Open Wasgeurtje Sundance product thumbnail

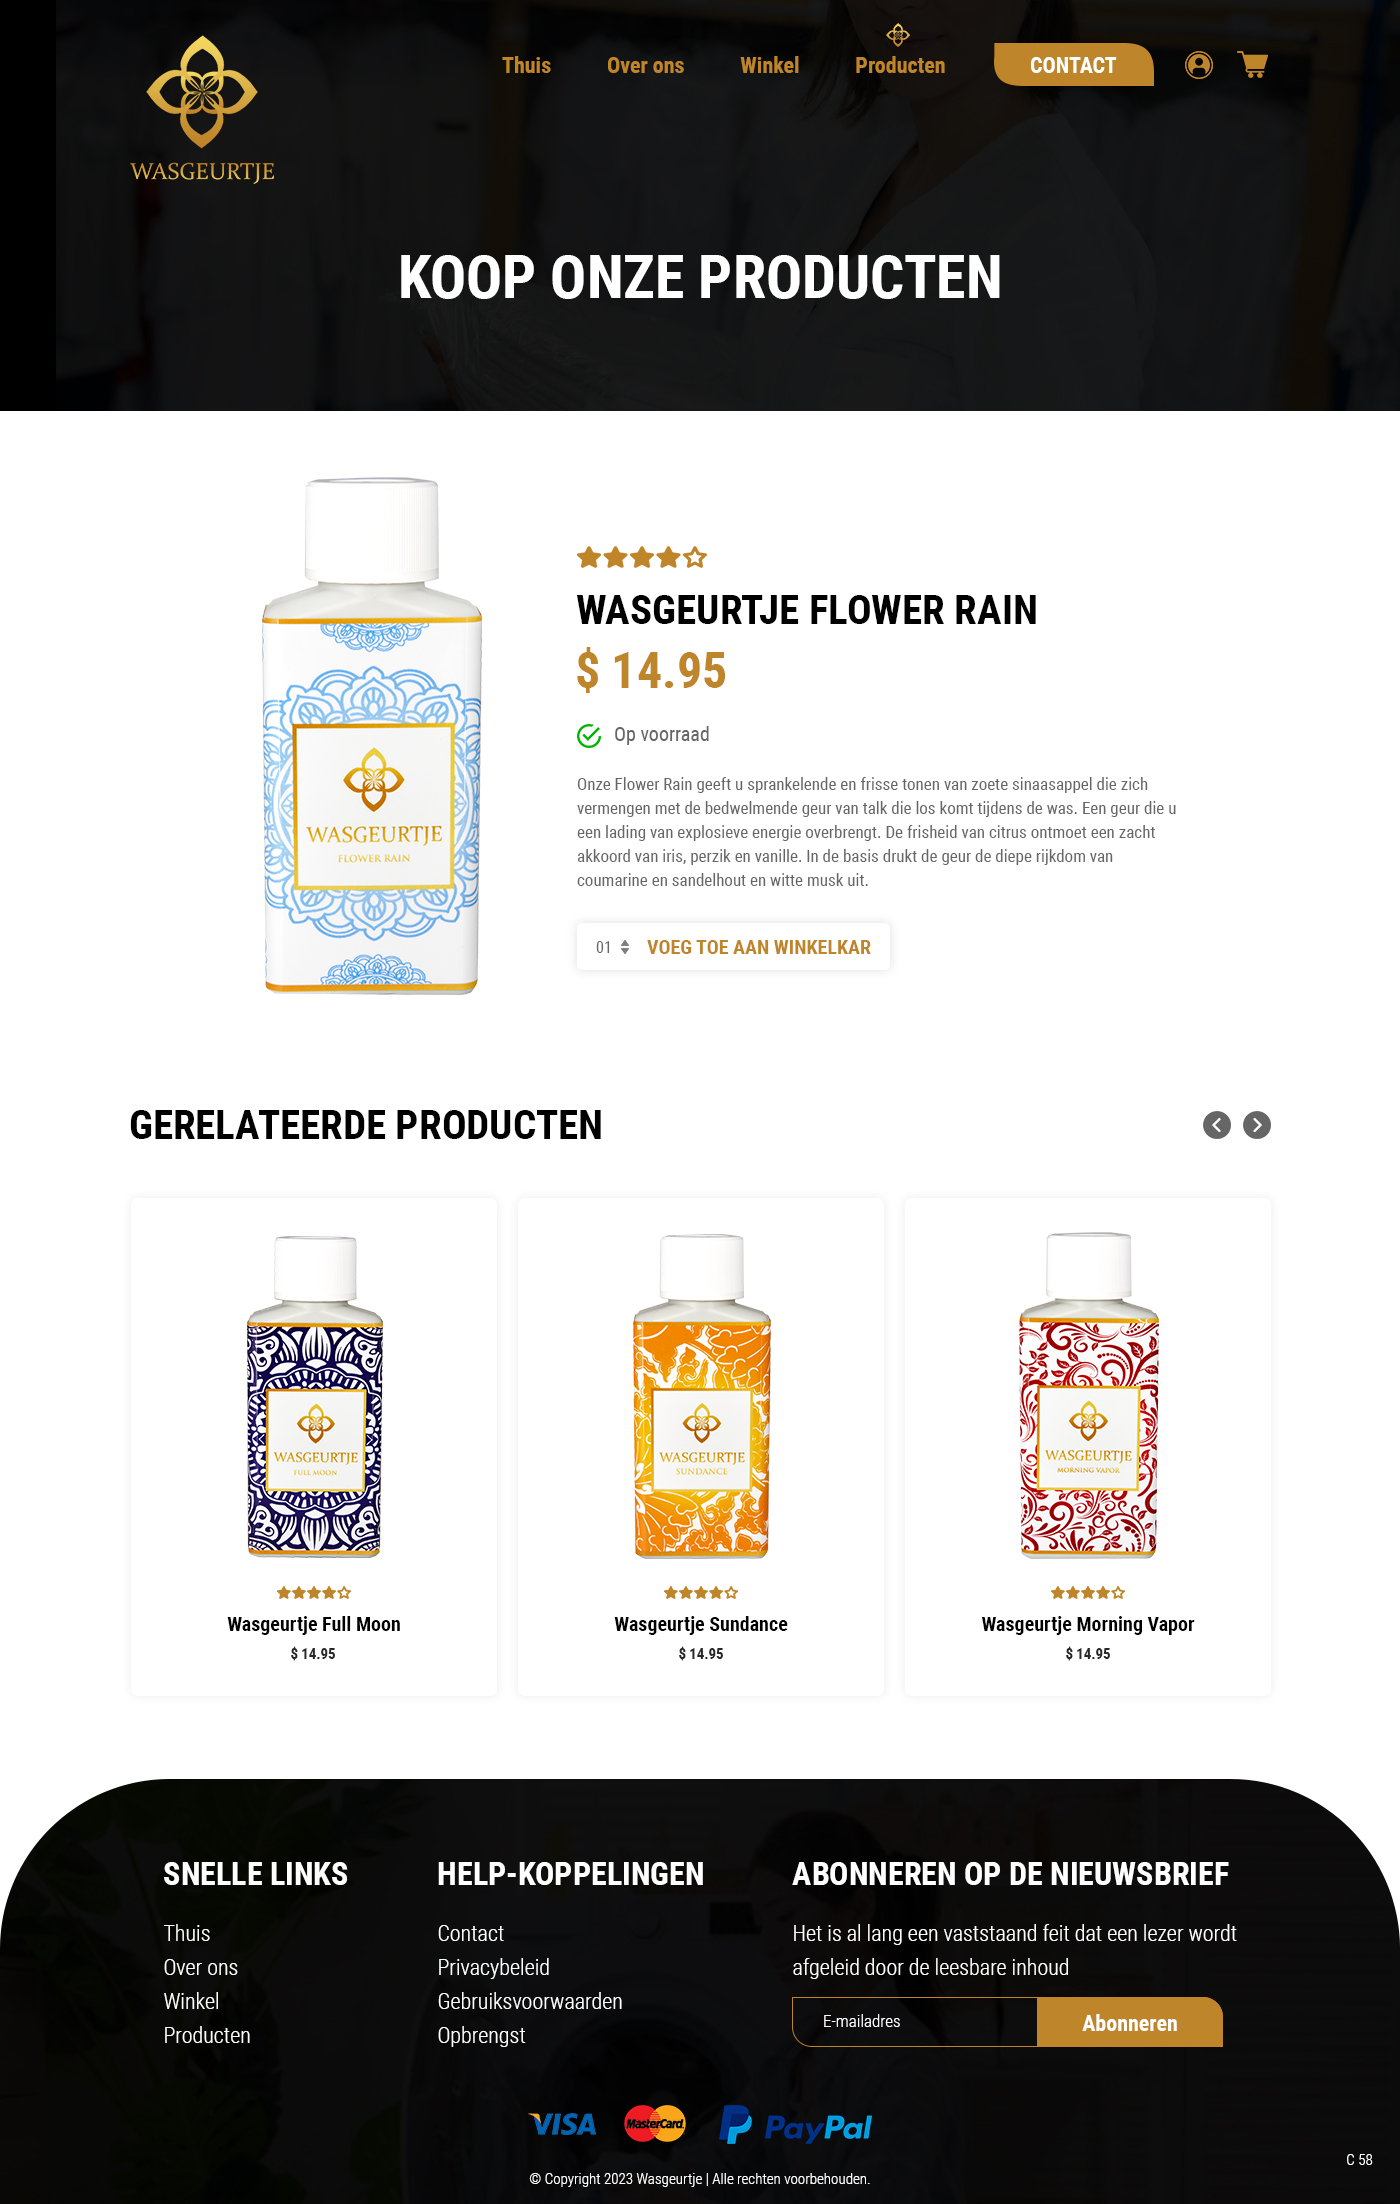coord(702,1396)
